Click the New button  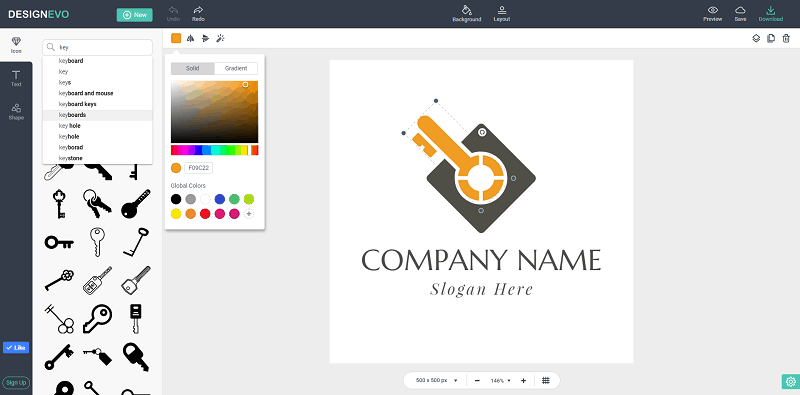(x=135, y=15)
